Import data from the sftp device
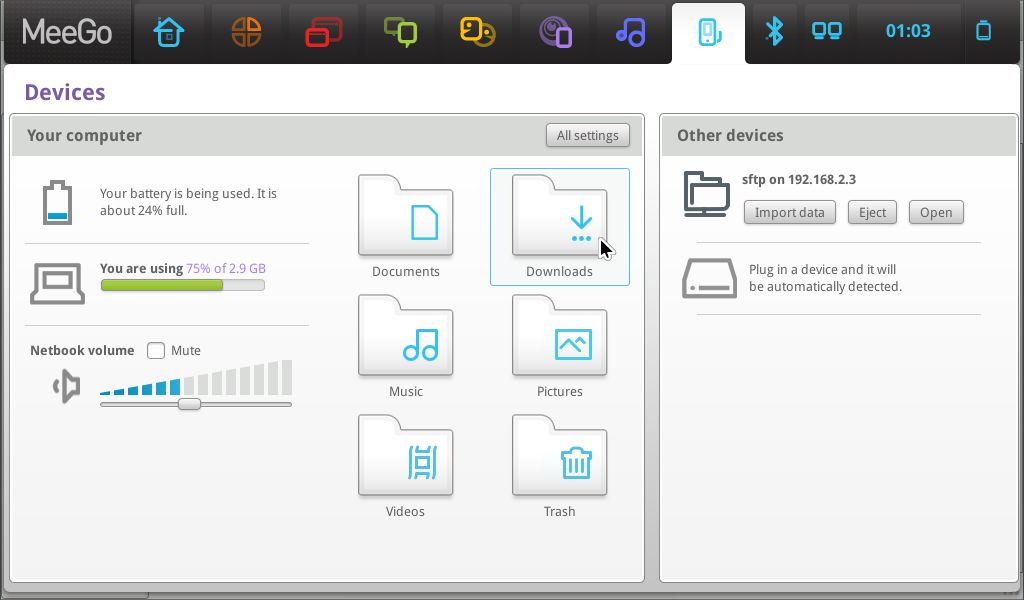Viewport: 1024px width, 600px height. coord(790,212)
